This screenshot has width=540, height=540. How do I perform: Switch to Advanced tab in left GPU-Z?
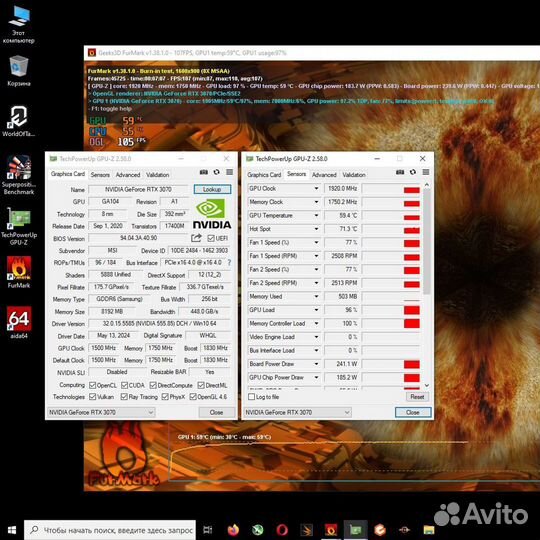(x=128, y=175)
